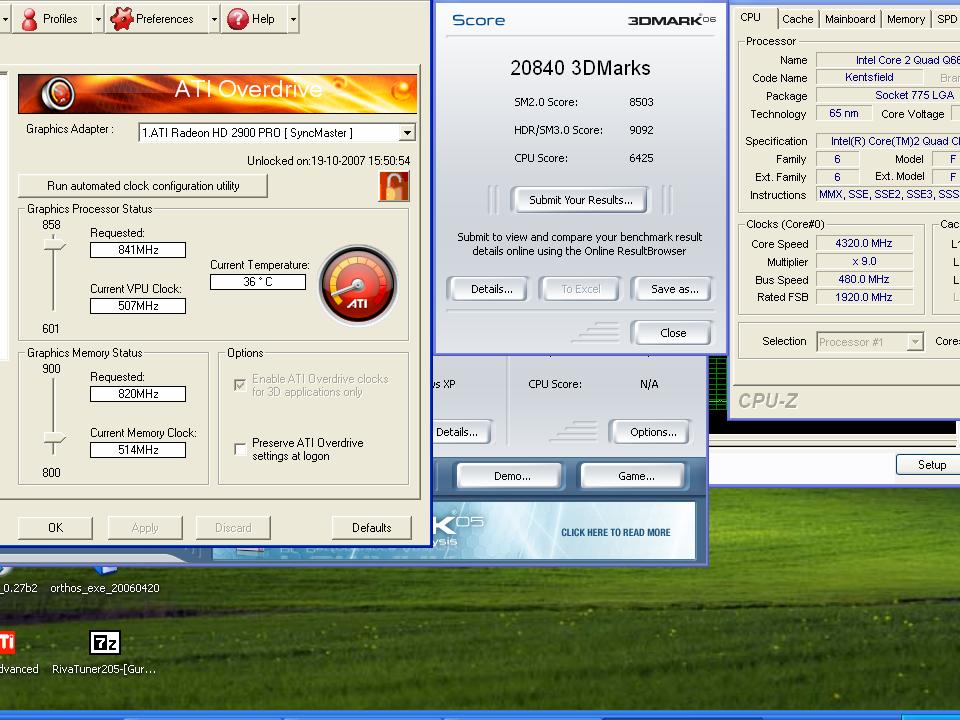Open the RivaTuner205 desktop shortcut

104,669
